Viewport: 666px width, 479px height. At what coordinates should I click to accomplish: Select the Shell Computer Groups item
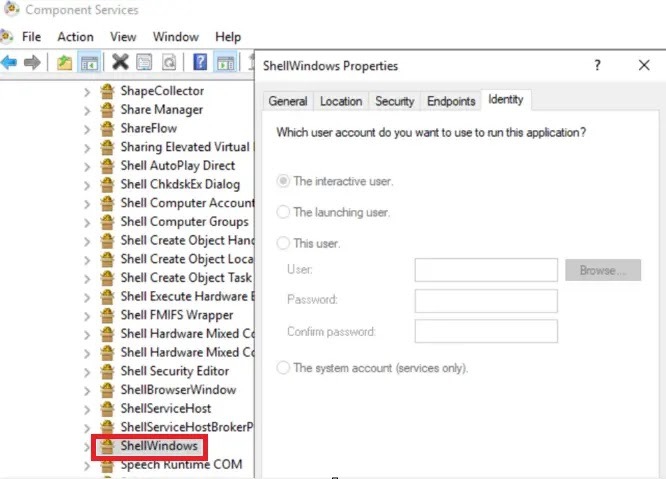(184, 222)
